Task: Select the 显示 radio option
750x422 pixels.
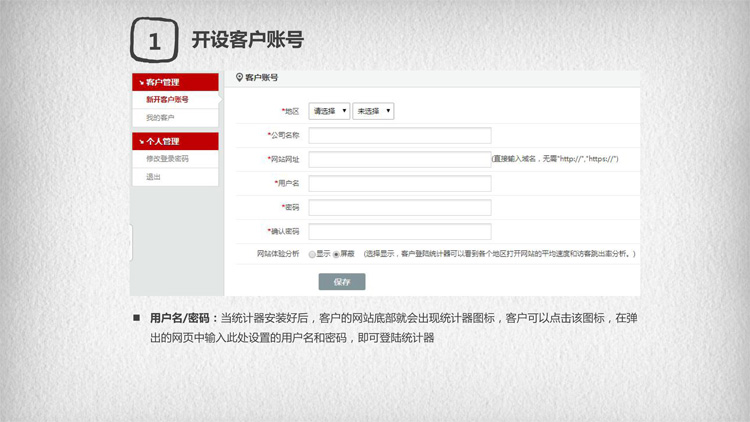Action: tap(313, 254)
